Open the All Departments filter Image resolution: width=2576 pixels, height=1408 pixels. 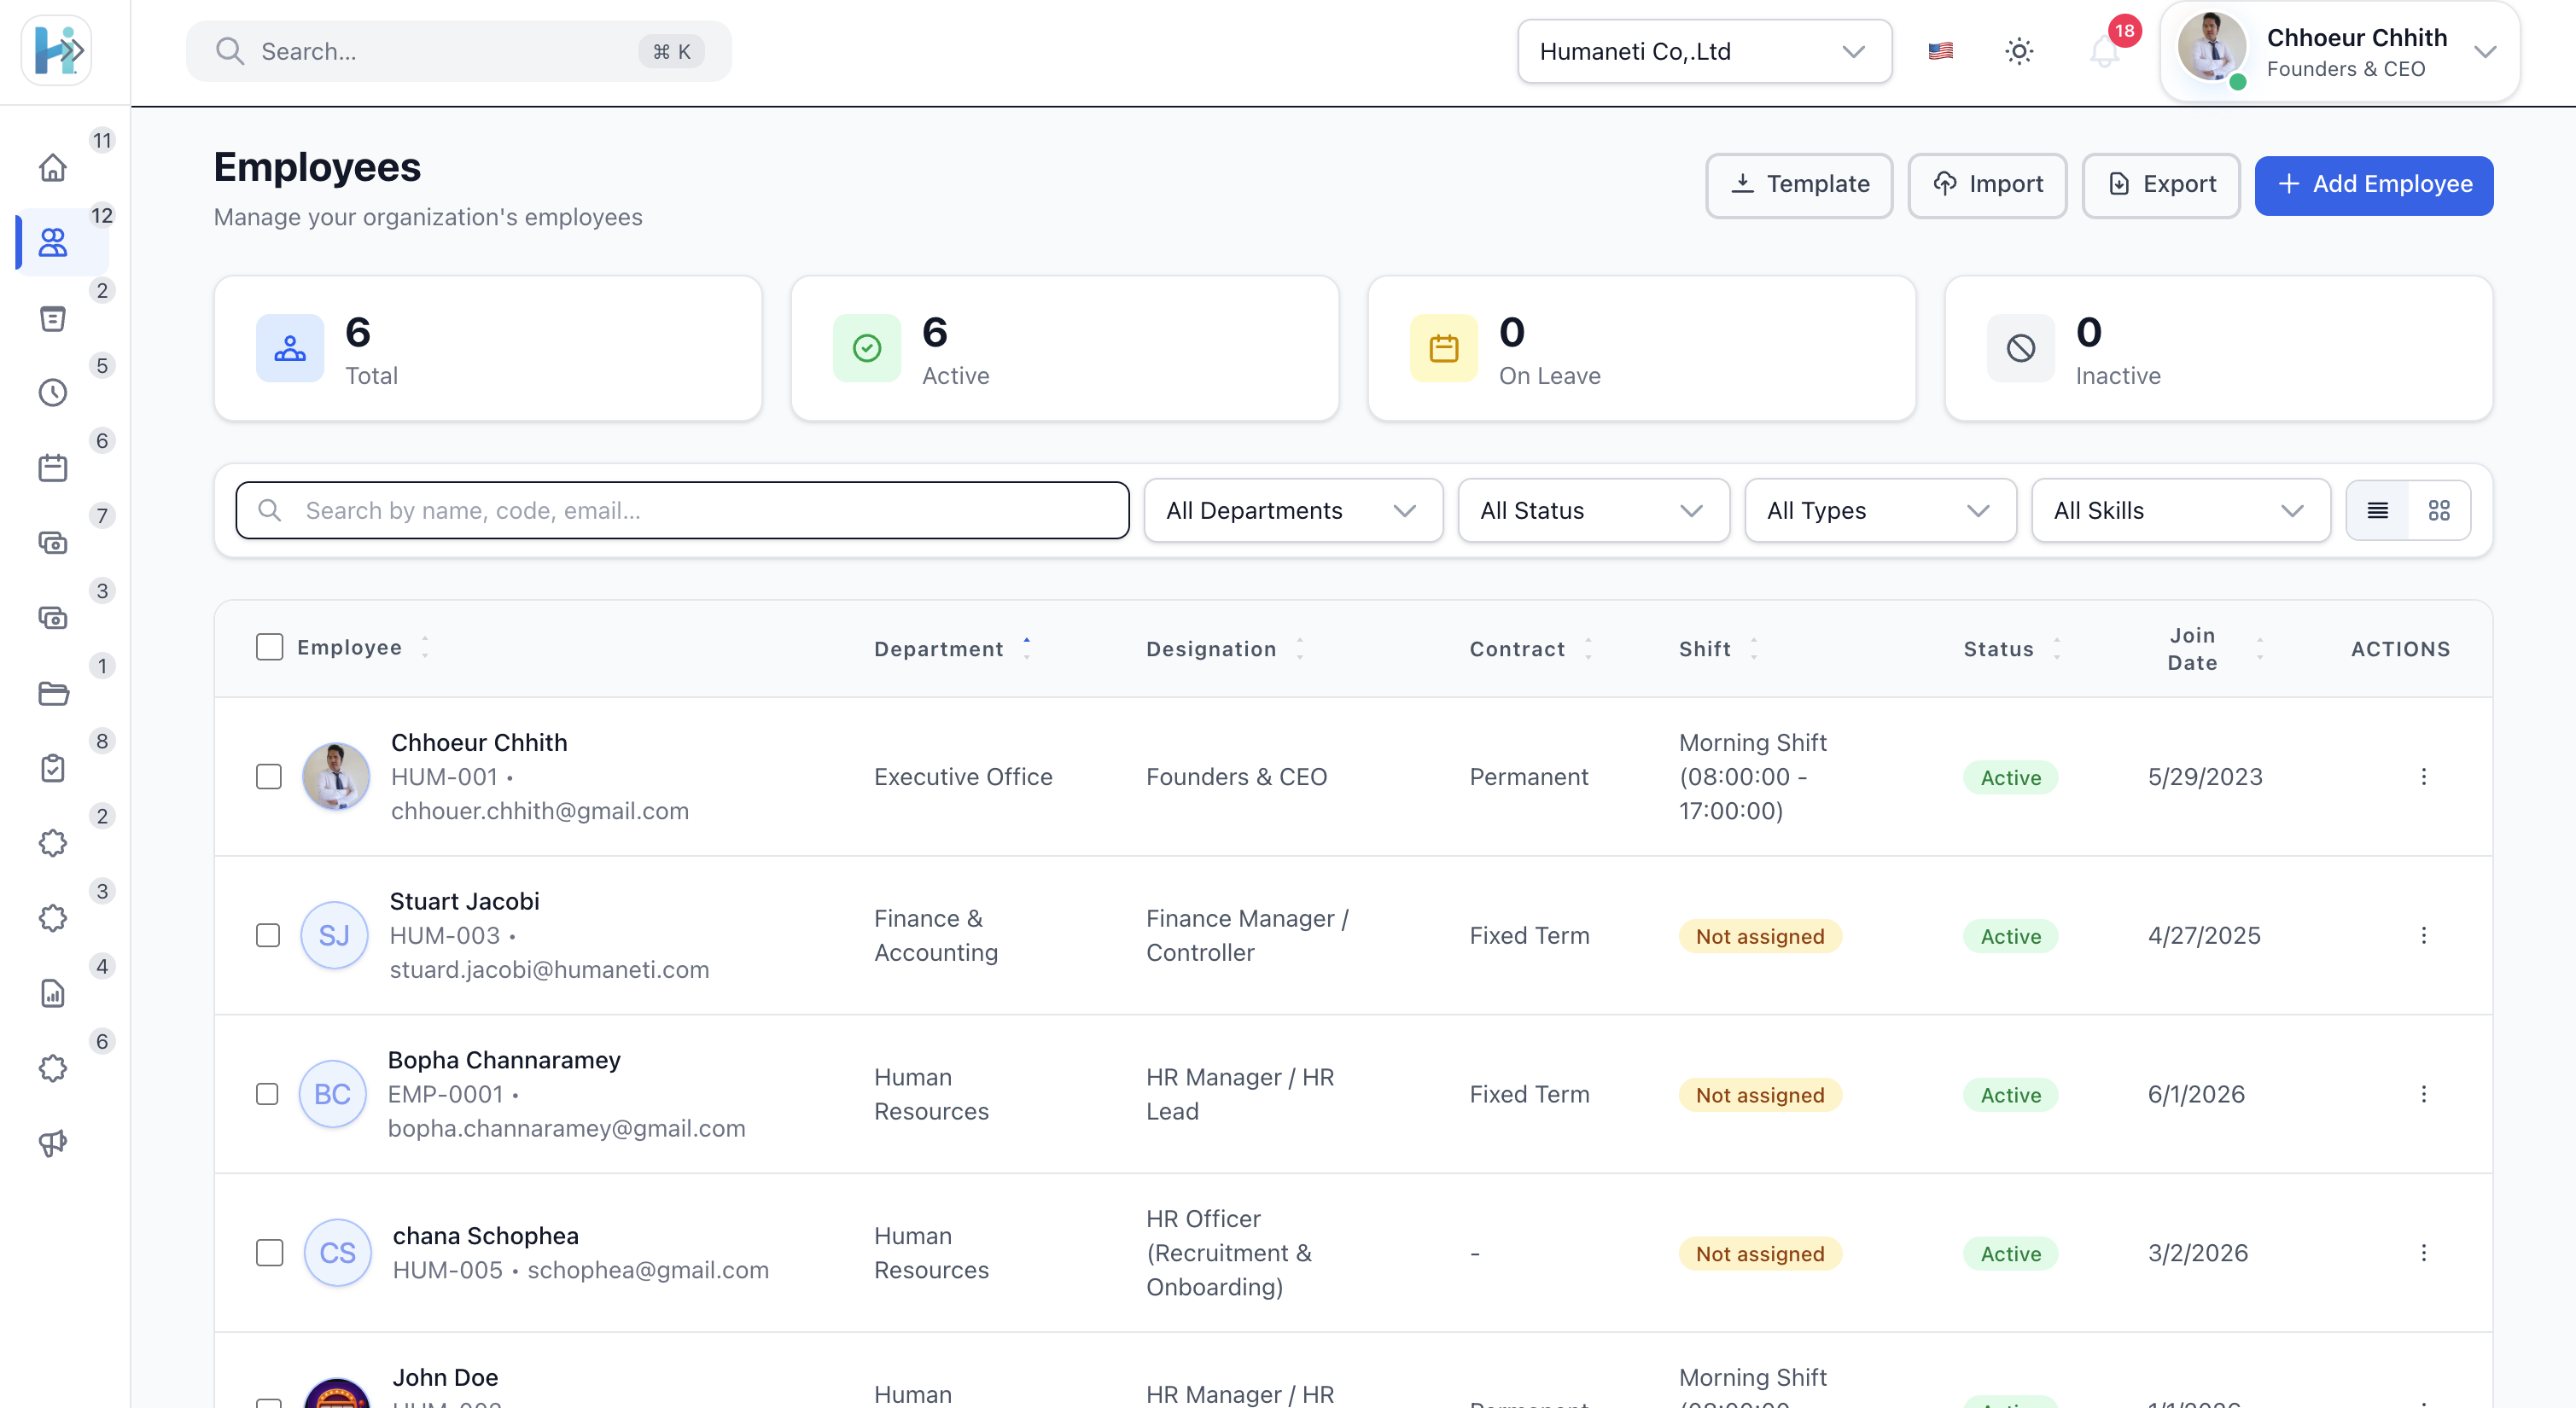pyautogui.click(x=1292, y=510)
